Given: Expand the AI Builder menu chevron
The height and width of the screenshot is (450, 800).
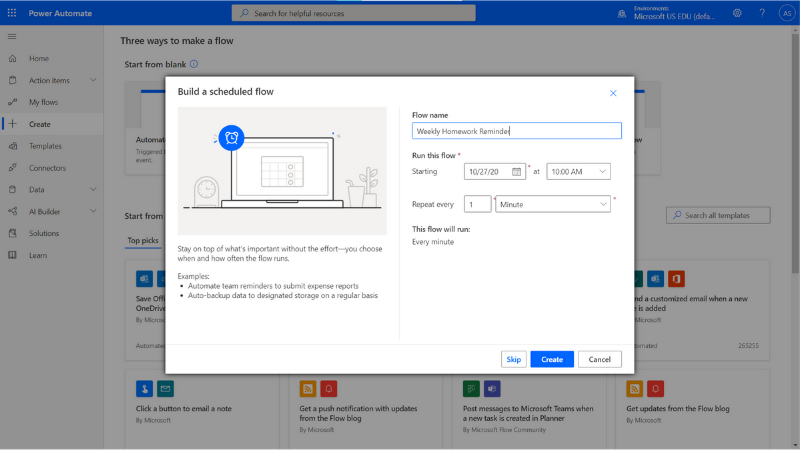Looking at the screenshot, I should tap(93, 211).
